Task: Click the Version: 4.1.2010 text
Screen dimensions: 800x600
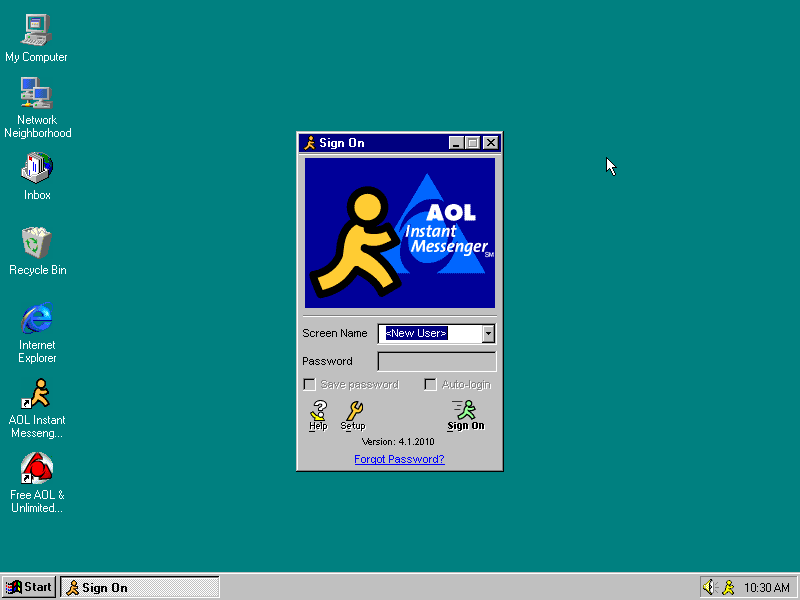Action: (398, 442)
